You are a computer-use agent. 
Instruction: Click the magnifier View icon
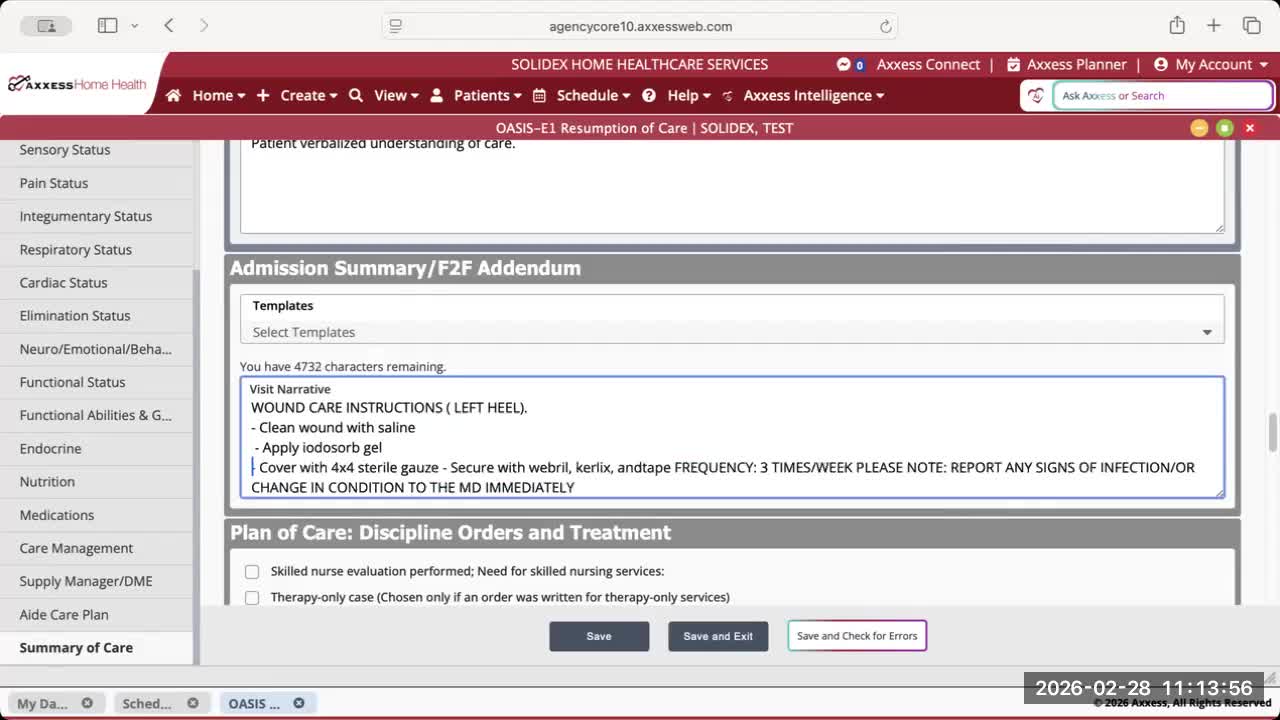point(356,96)
